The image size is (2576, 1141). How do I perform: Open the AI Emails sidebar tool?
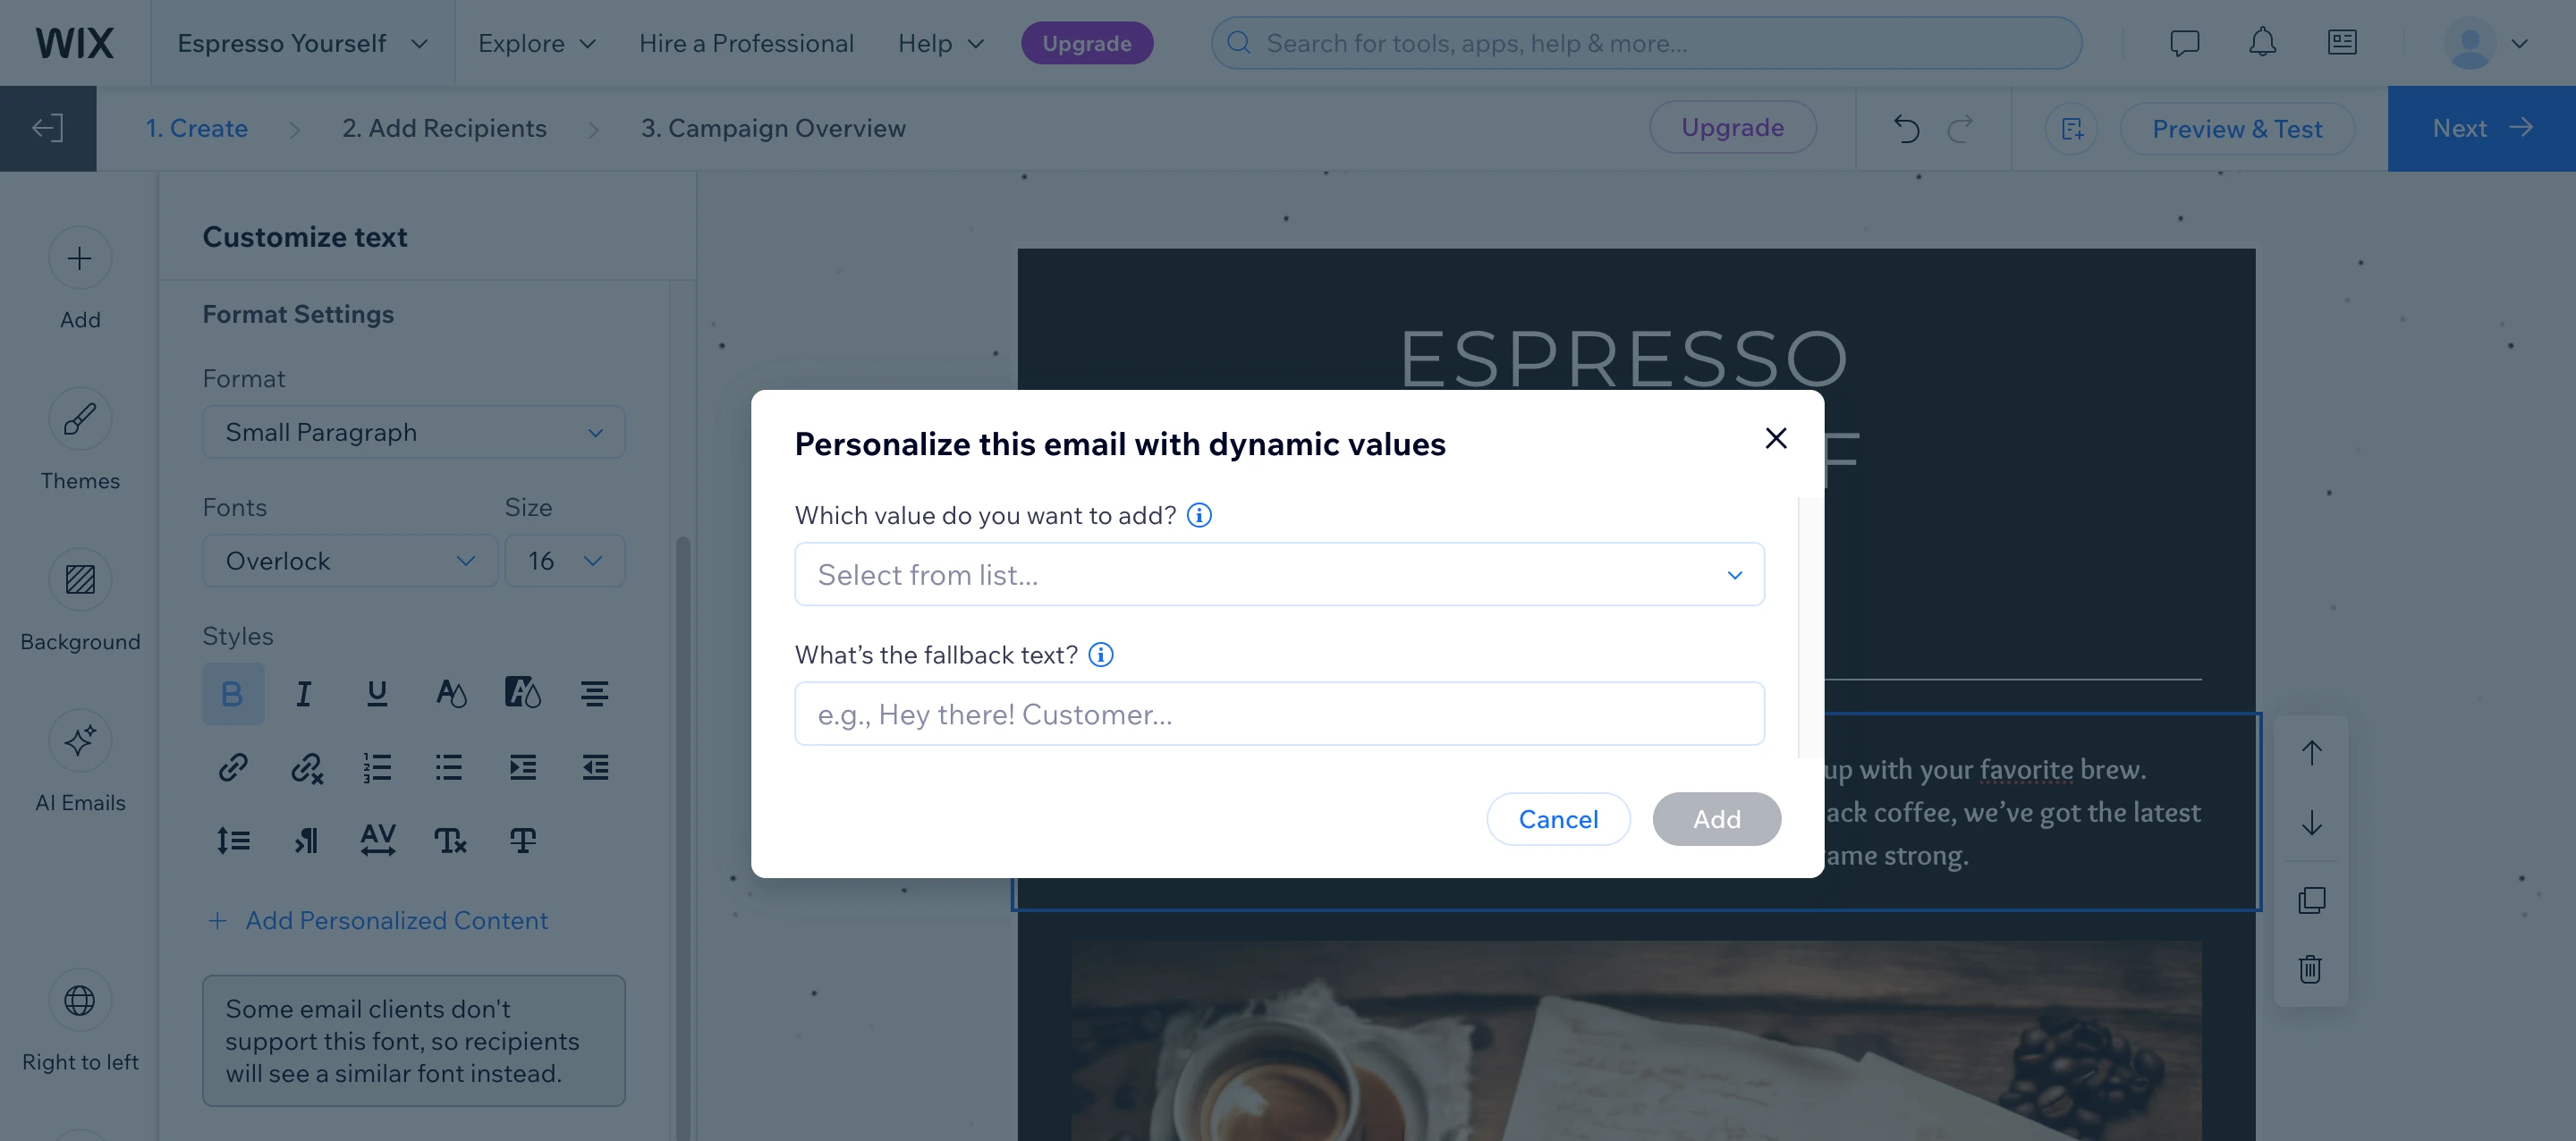point(80,761)
